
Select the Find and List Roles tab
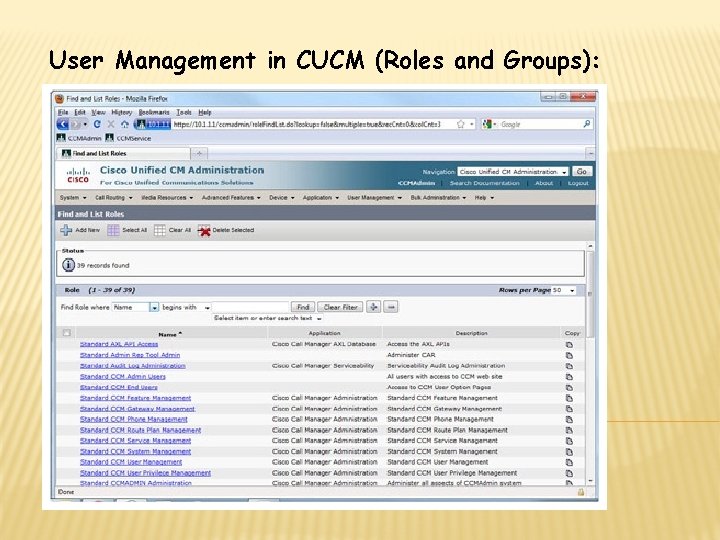[x=123, y=153]
